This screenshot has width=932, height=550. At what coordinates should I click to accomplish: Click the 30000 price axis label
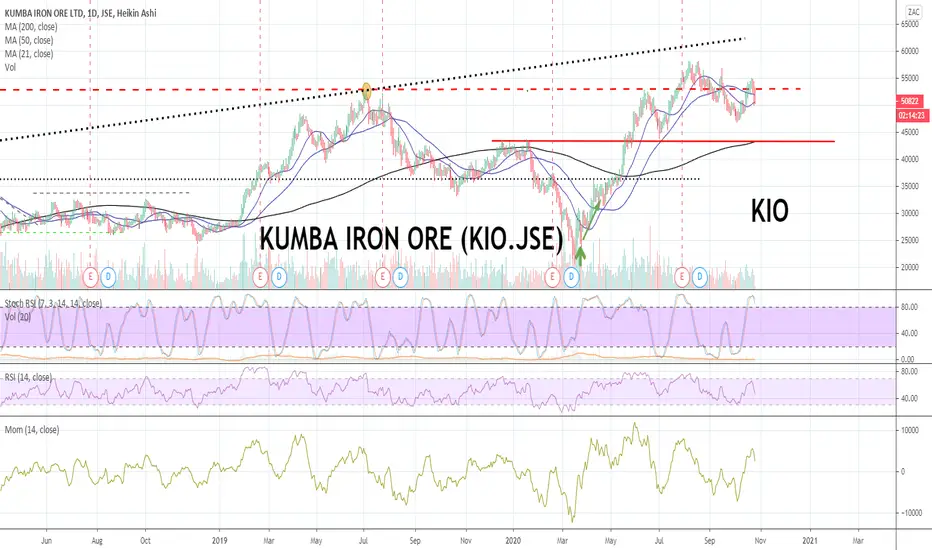pyautogui.click(x=910, y=213)
